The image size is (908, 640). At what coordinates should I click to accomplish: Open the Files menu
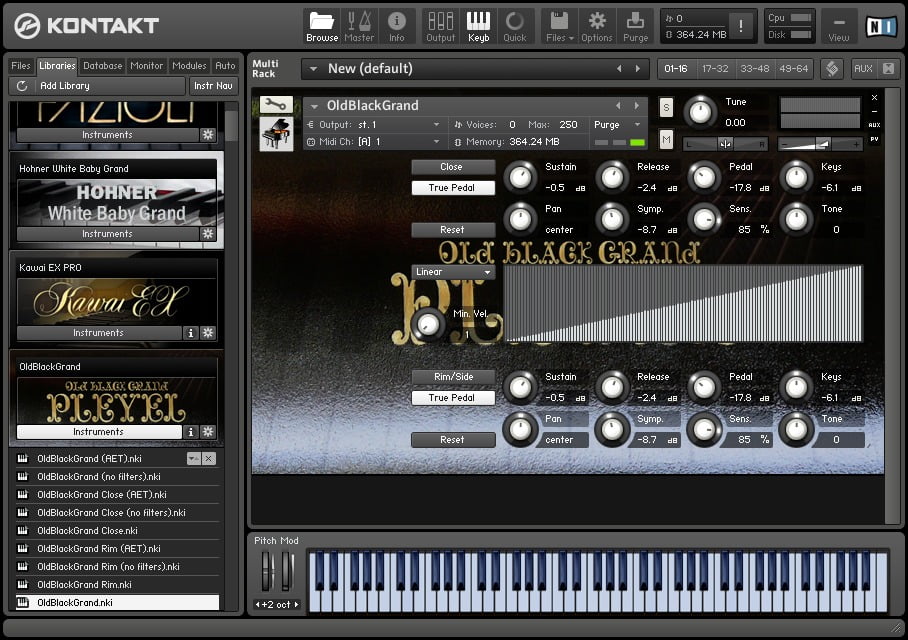click(x=559, y=27)
